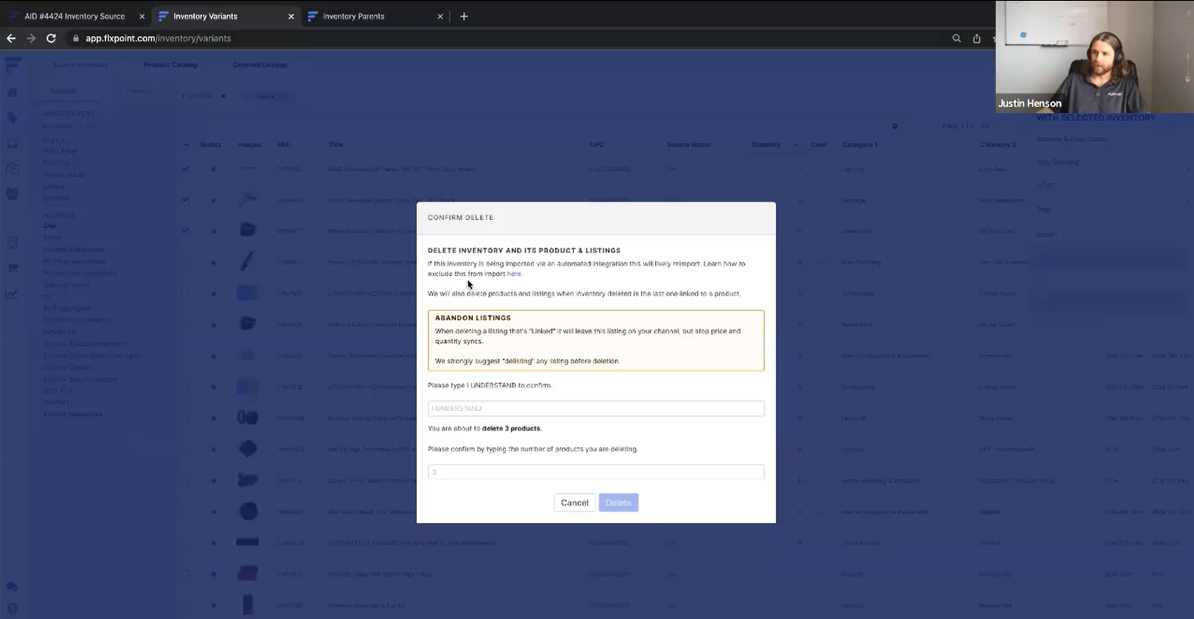Image resolution: width=1194 pixels, height=619 pixels.
Task: Open the chat bubble icon at sidebar bottom
Action: [12, 587]
